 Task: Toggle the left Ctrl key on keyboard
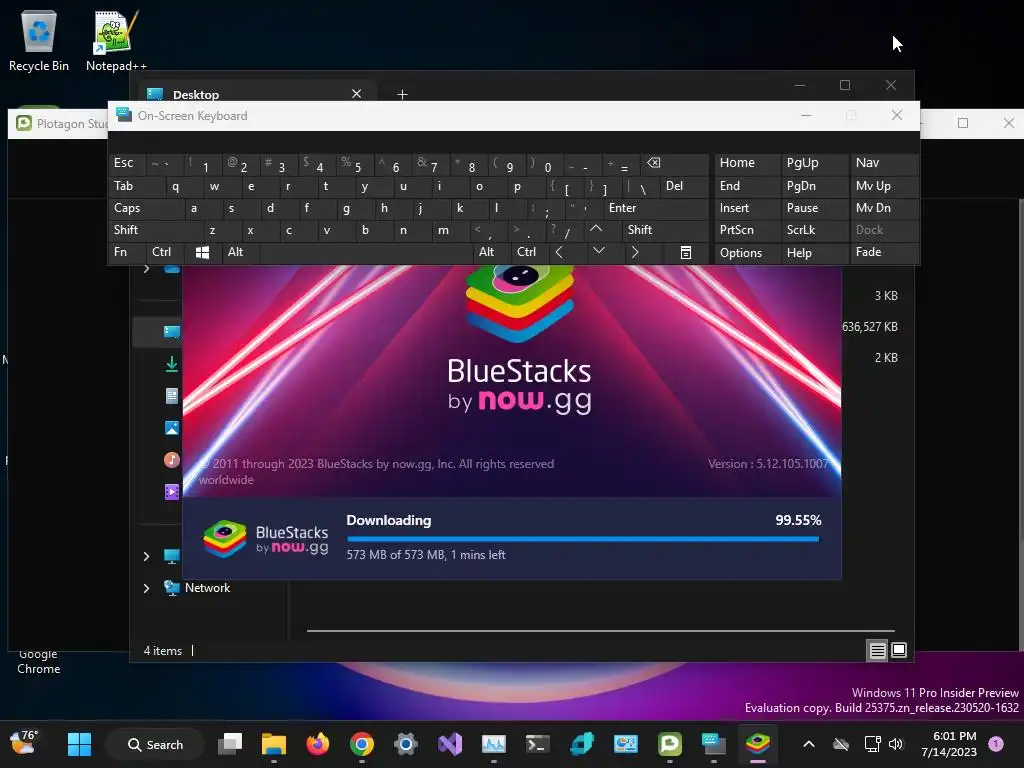click(166, 252)
